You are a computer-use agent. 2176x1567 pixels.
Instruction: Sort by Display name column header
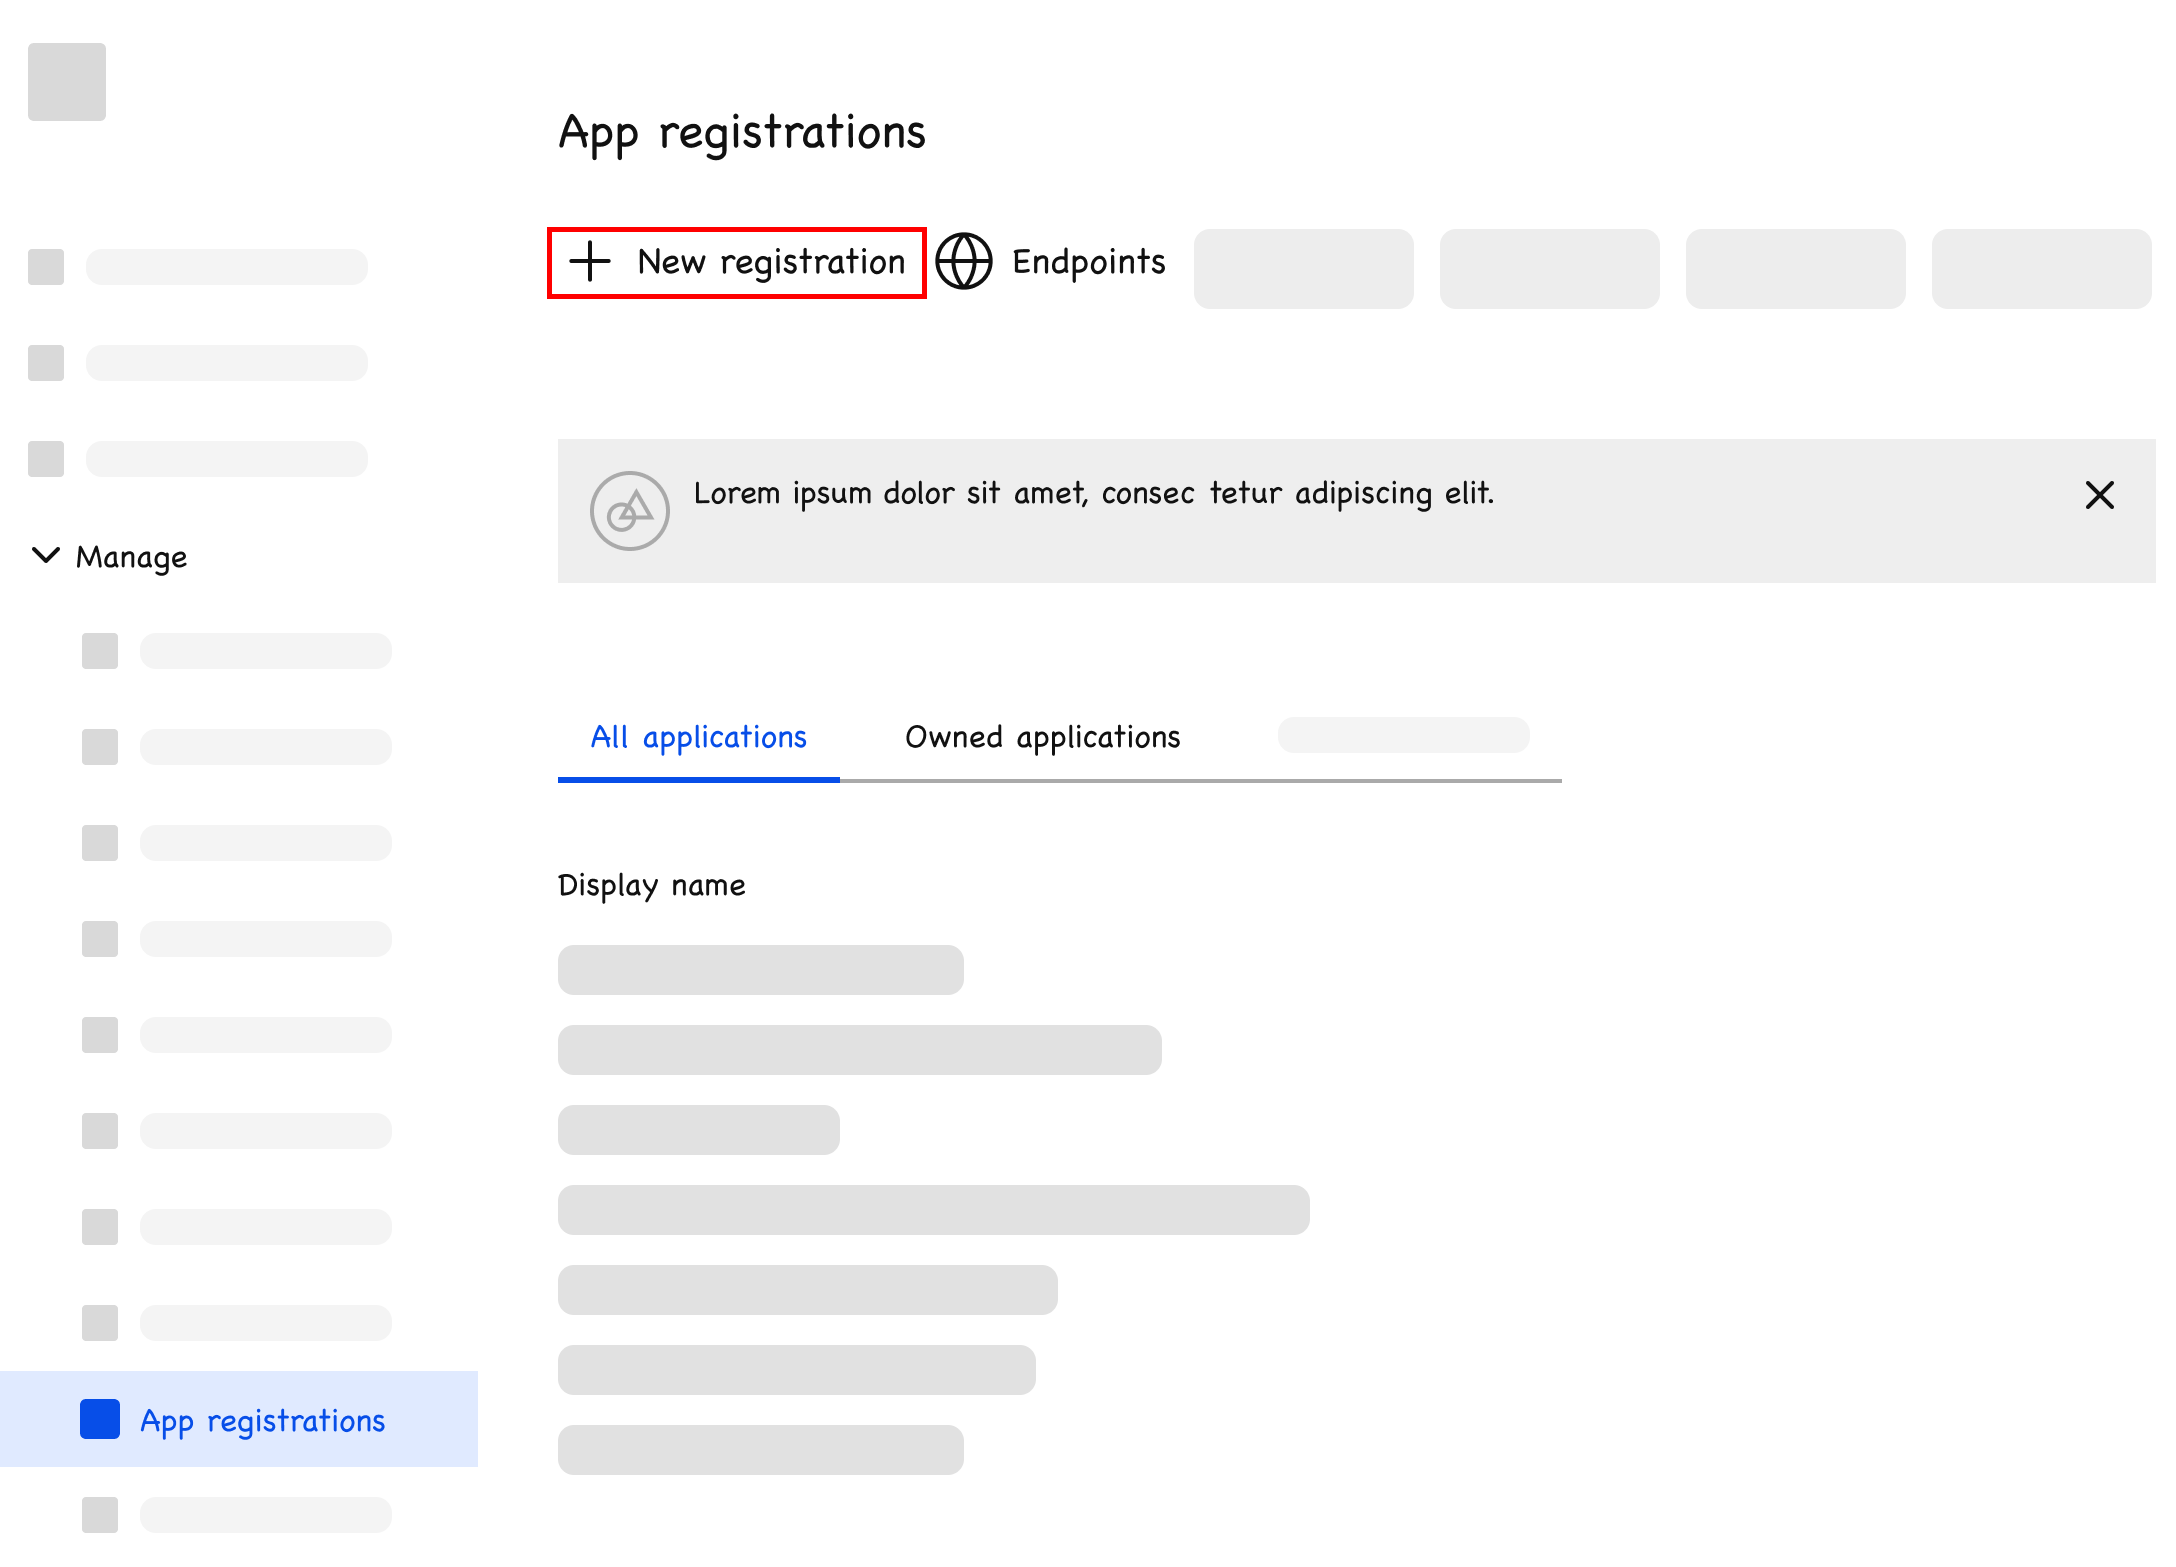(x=651, y=885)
